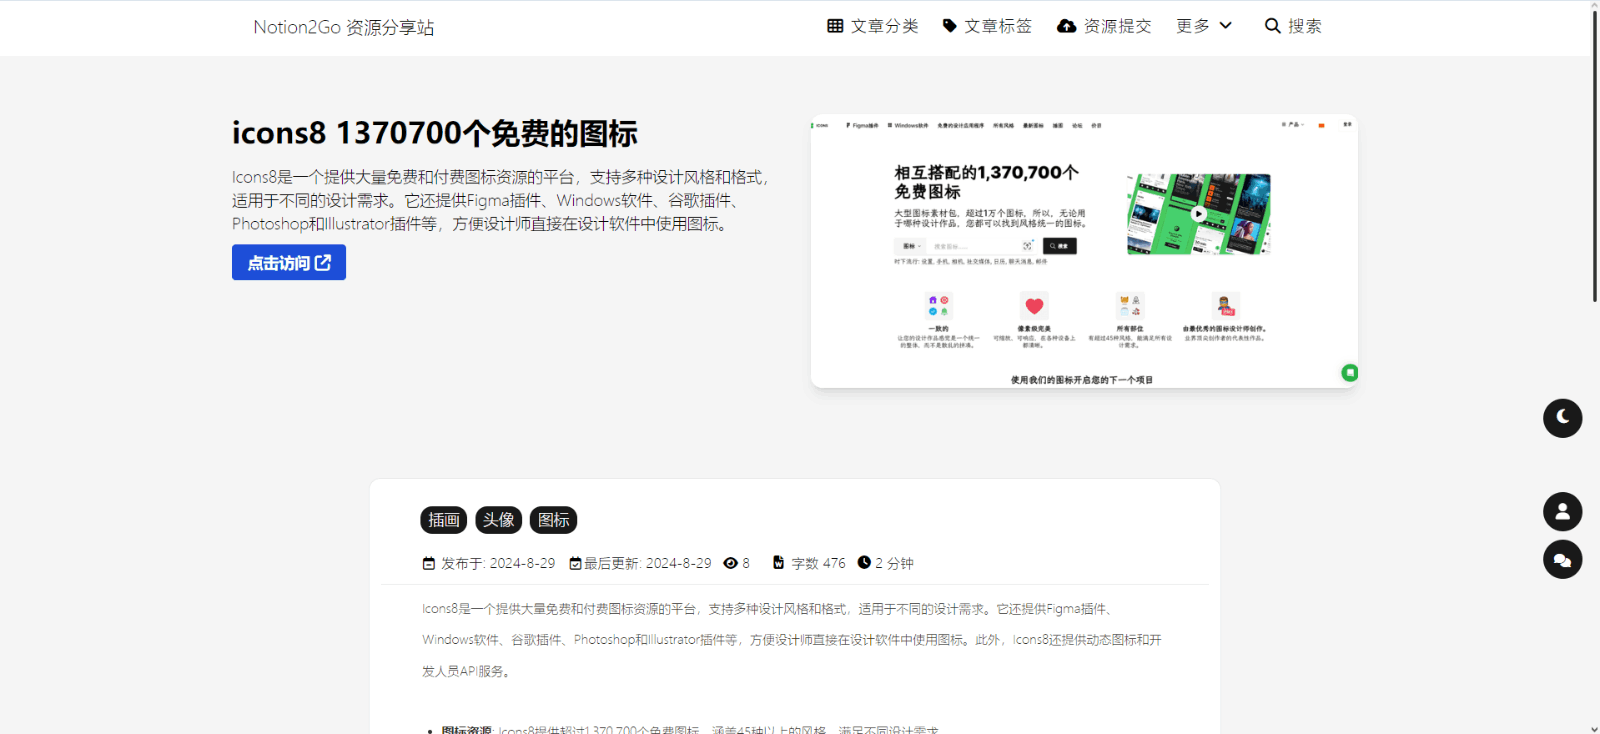Open the Notion2Go 资源分享站 home link
The image size is (1600, 734).
point(343,27)
